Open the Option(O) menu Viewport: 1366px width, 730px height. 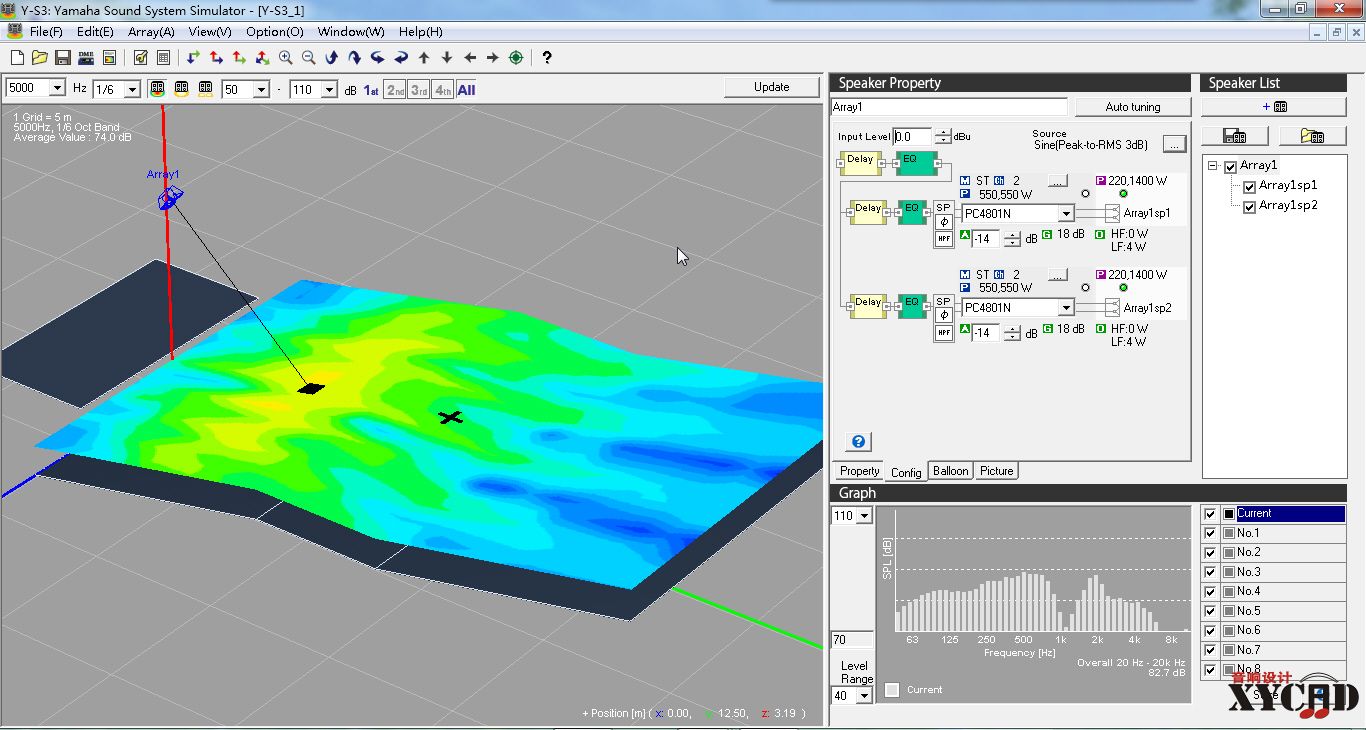pyautogui.click(x=274, y=32)
